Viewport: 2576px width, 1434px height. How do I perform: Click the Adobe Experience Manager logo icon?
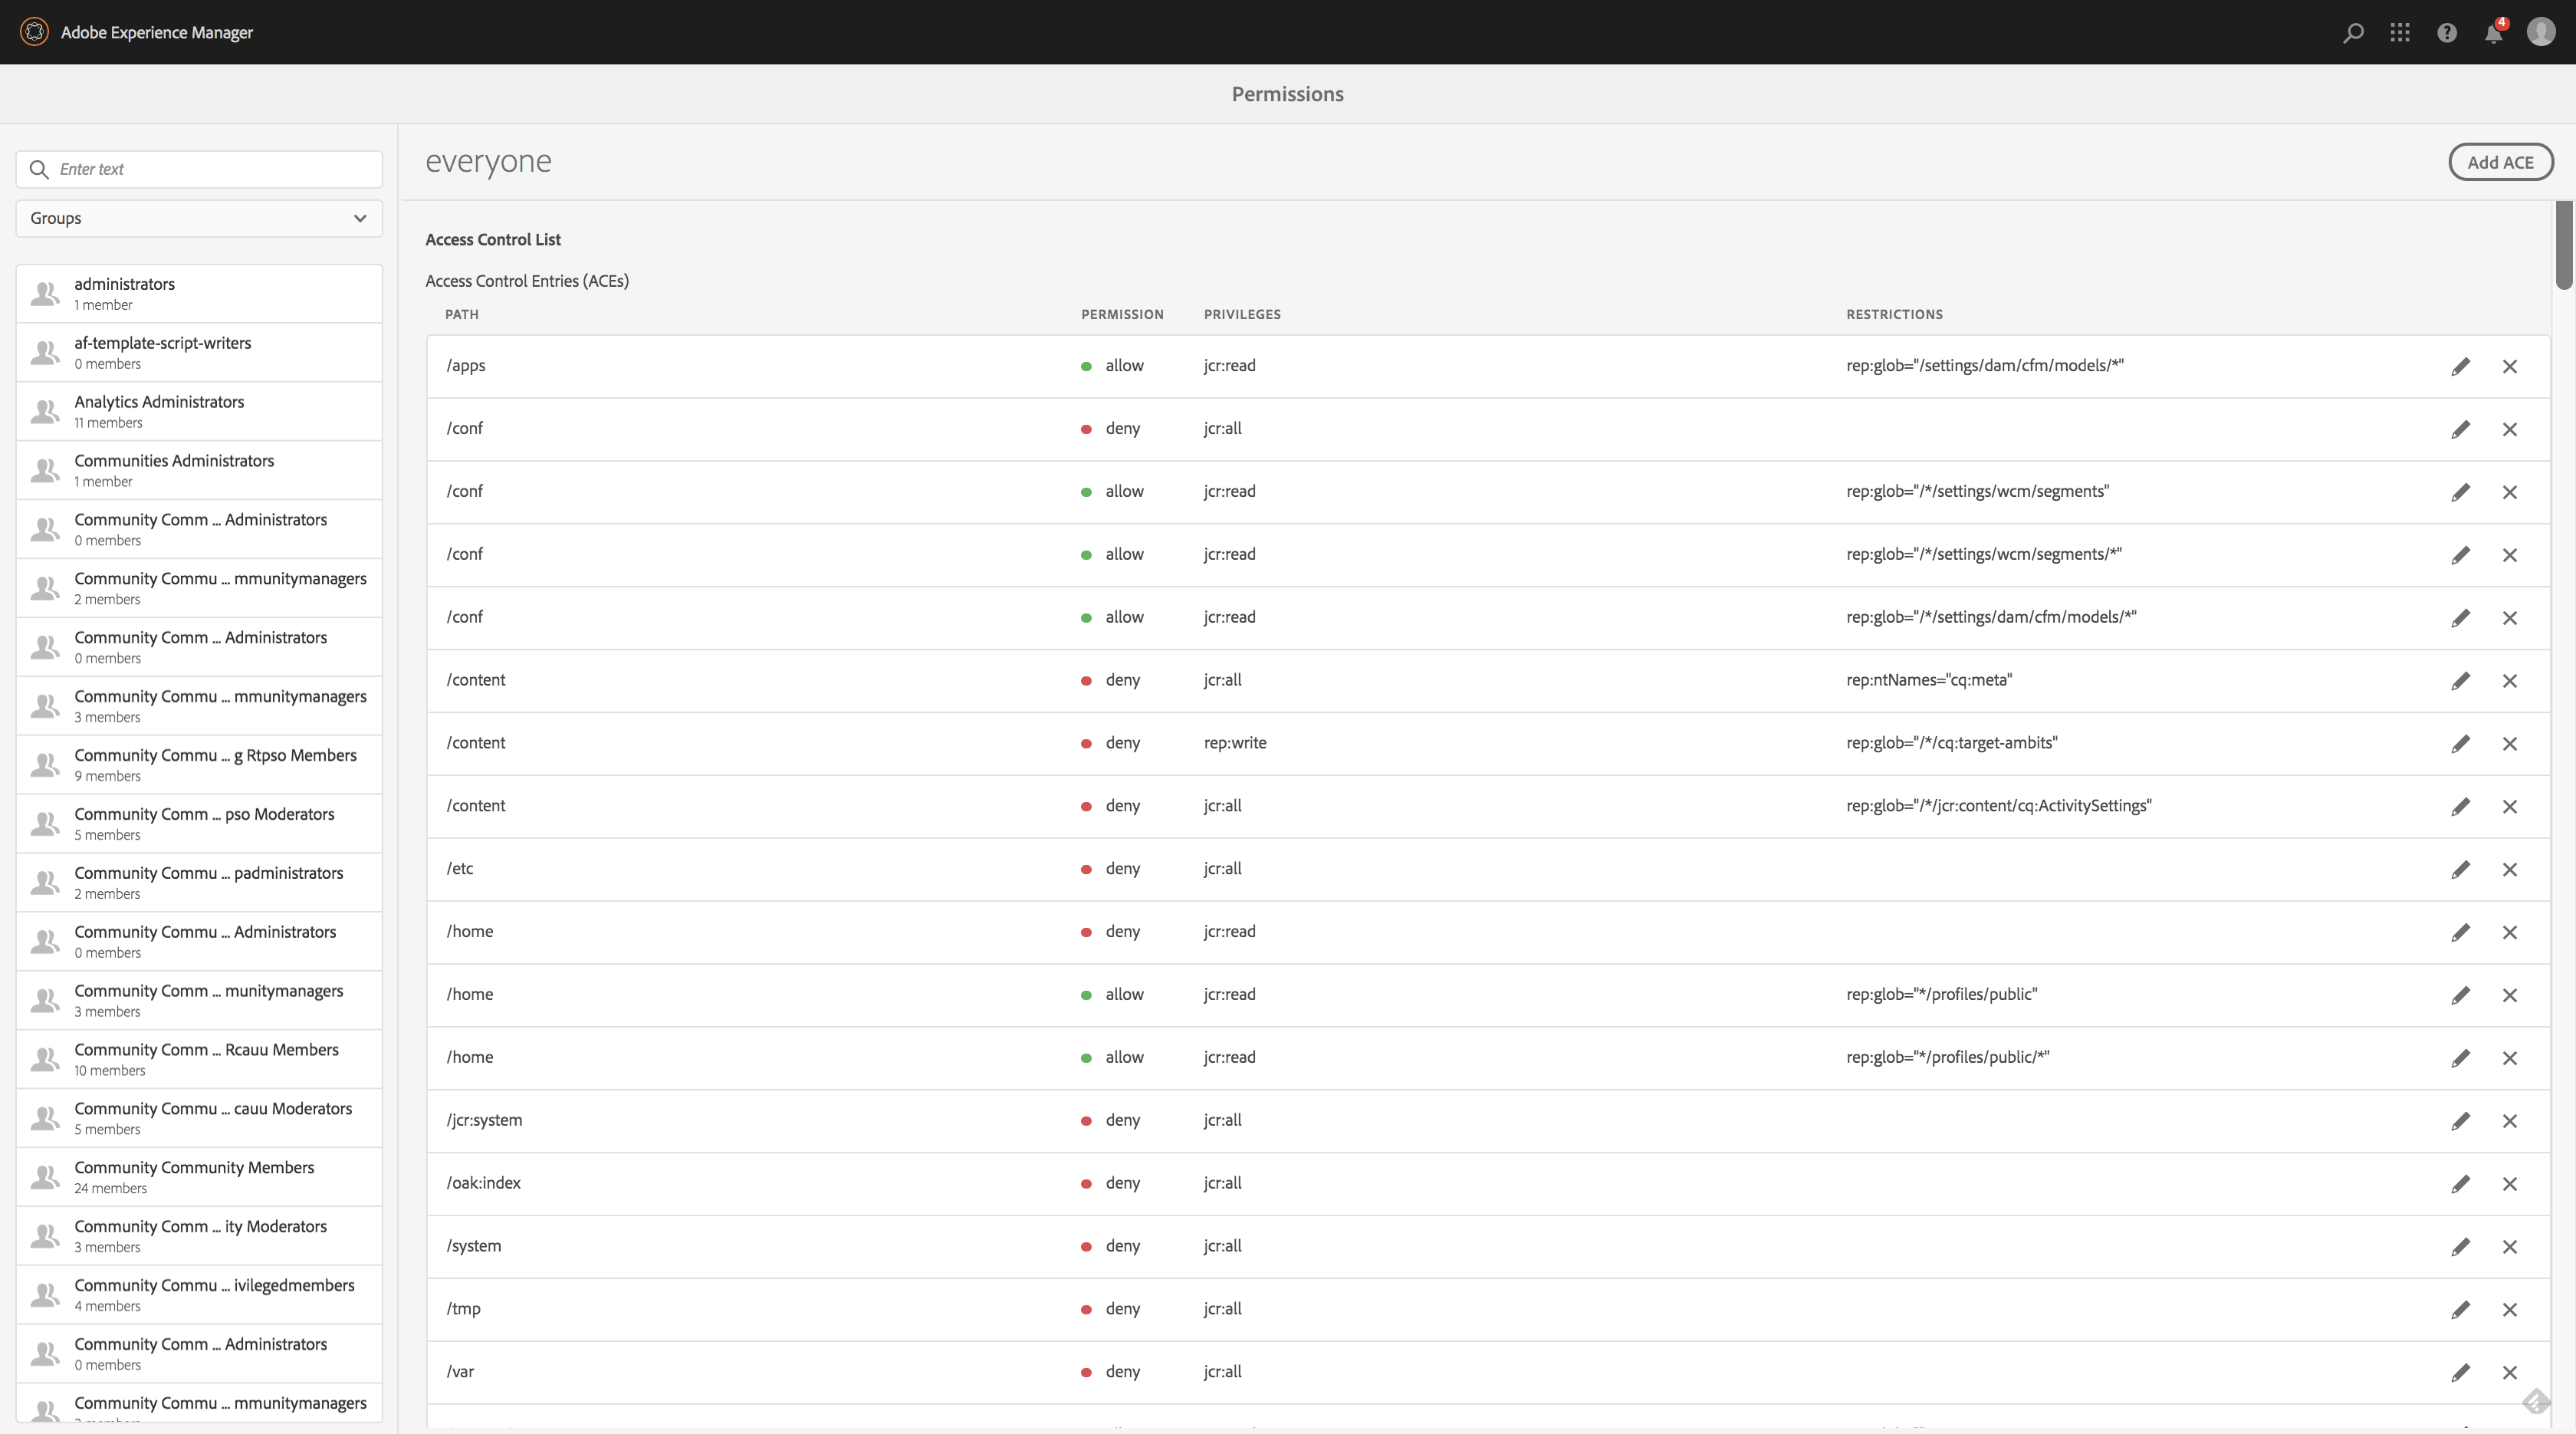click(34, 32)
